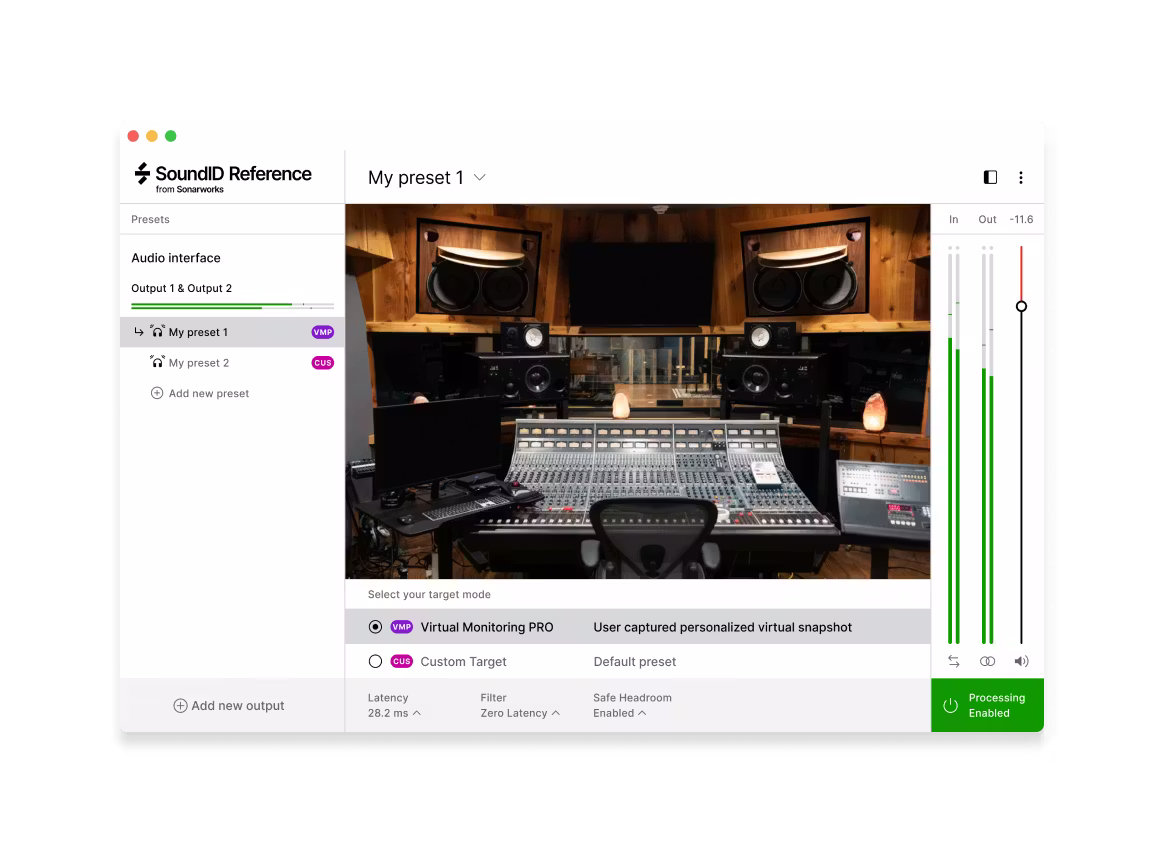
Task: Open the three-dot overflow menu
Action: coord(1021,177)
